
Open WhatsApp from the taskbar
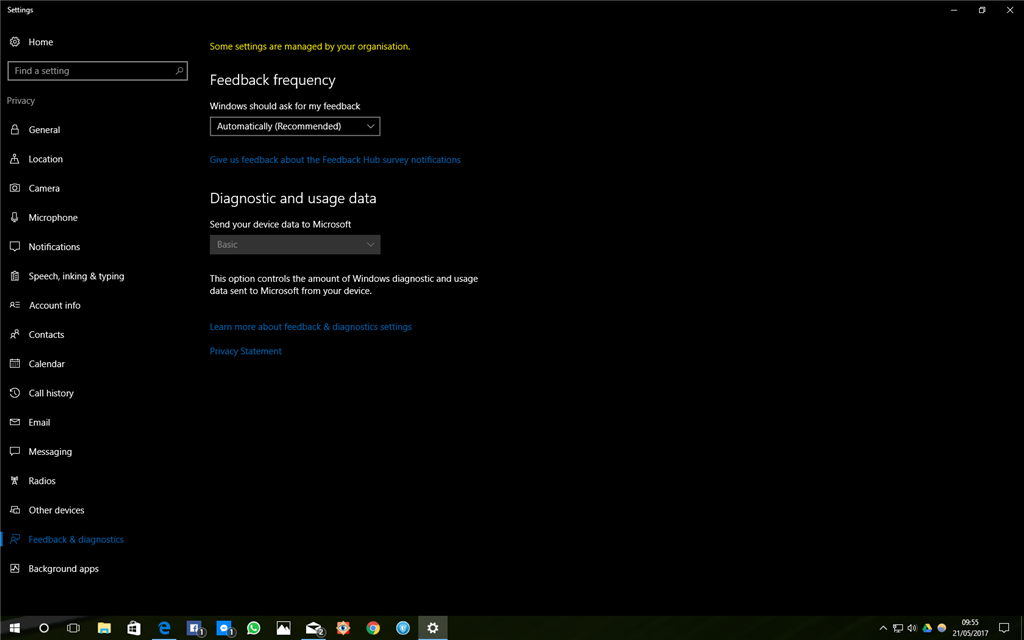253,628
